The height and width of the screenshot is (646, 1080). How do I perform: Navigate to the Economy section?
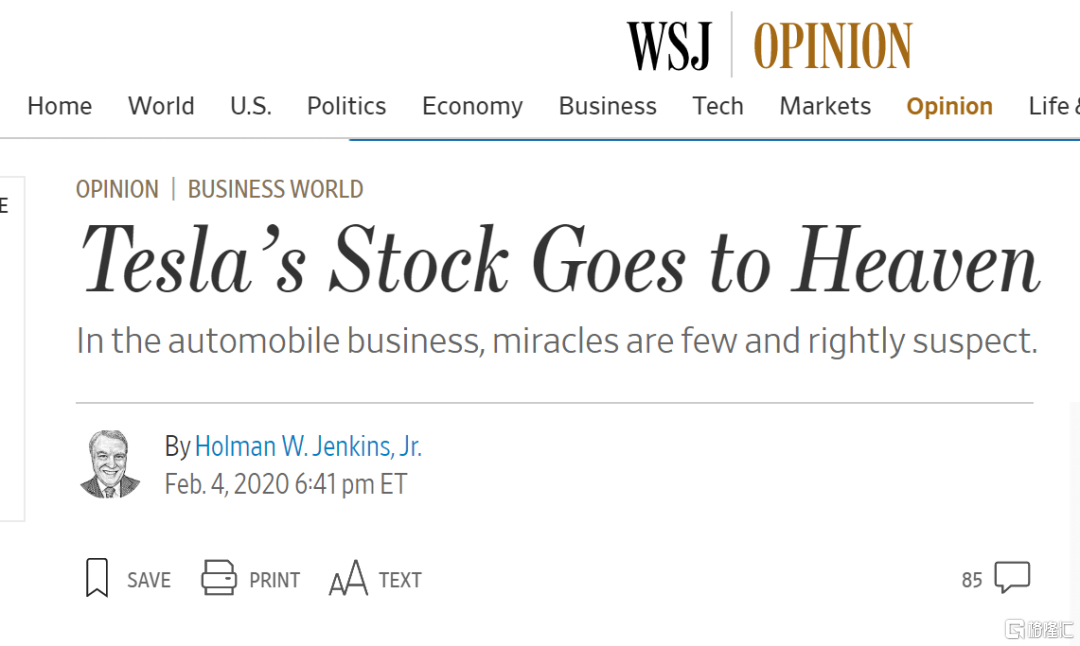pyautogui.click(x=472, y=106)
